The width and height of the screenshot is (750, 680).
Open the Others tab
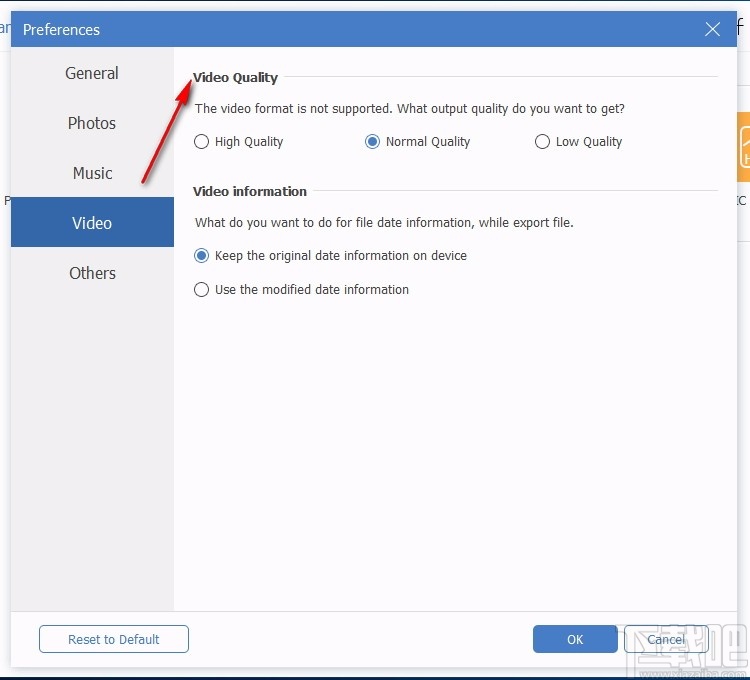(92, 273)
